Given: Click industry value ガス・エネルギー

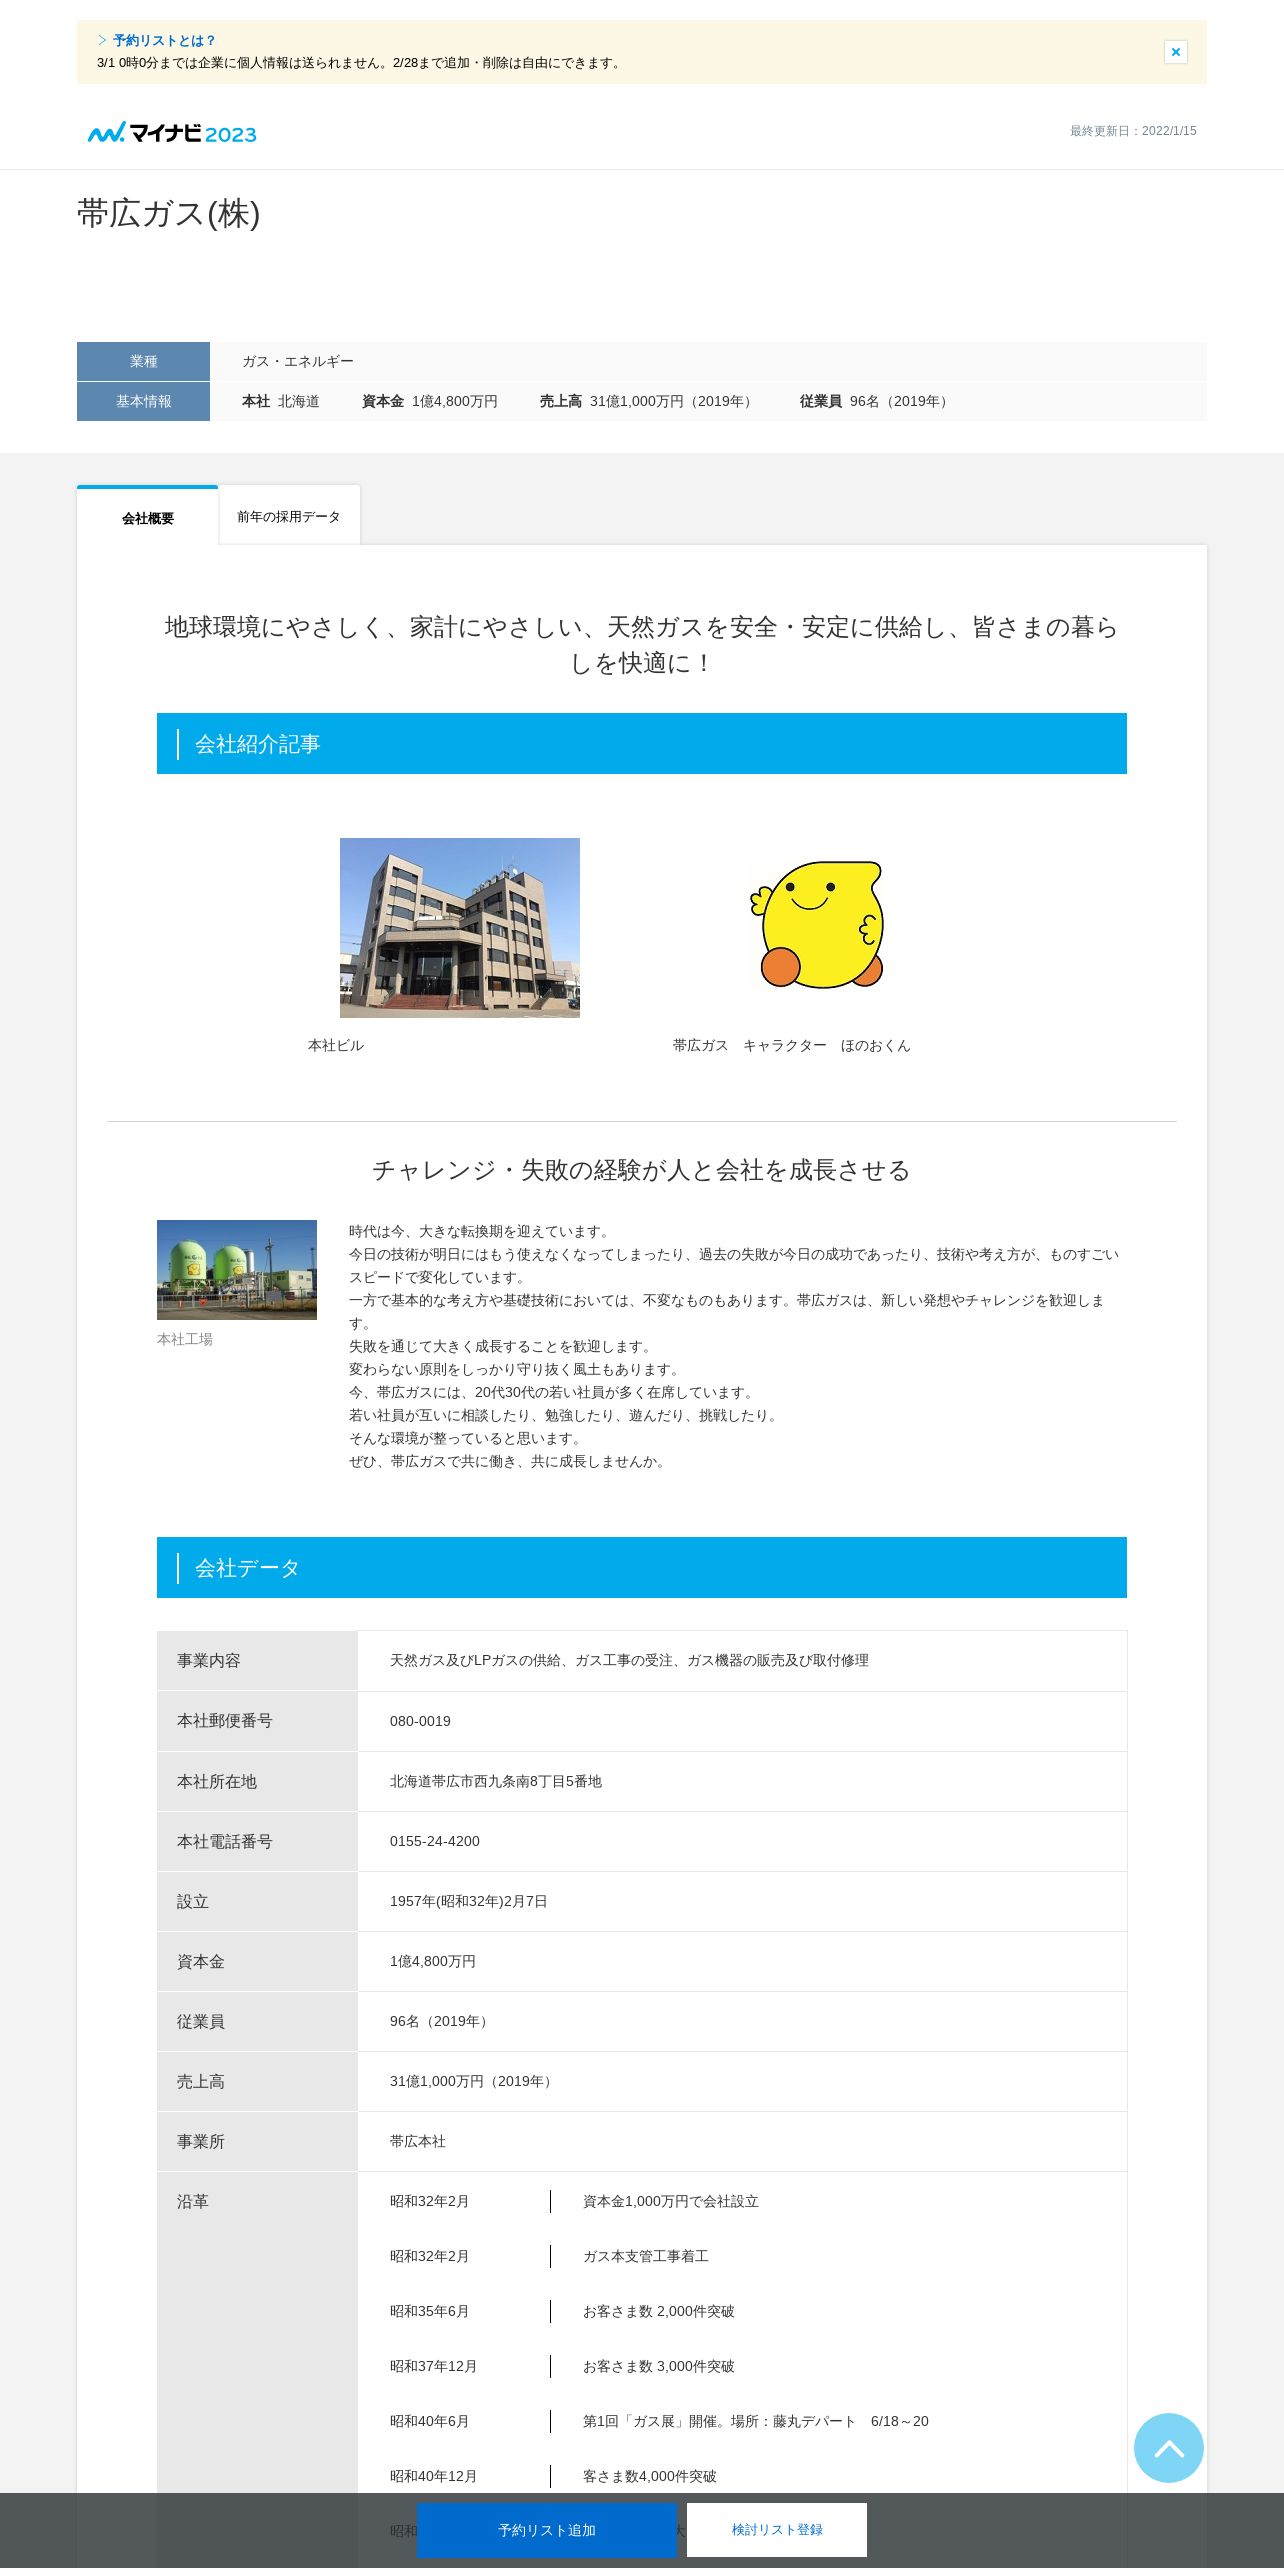Looking at the screenshot, I should point(298,361).
